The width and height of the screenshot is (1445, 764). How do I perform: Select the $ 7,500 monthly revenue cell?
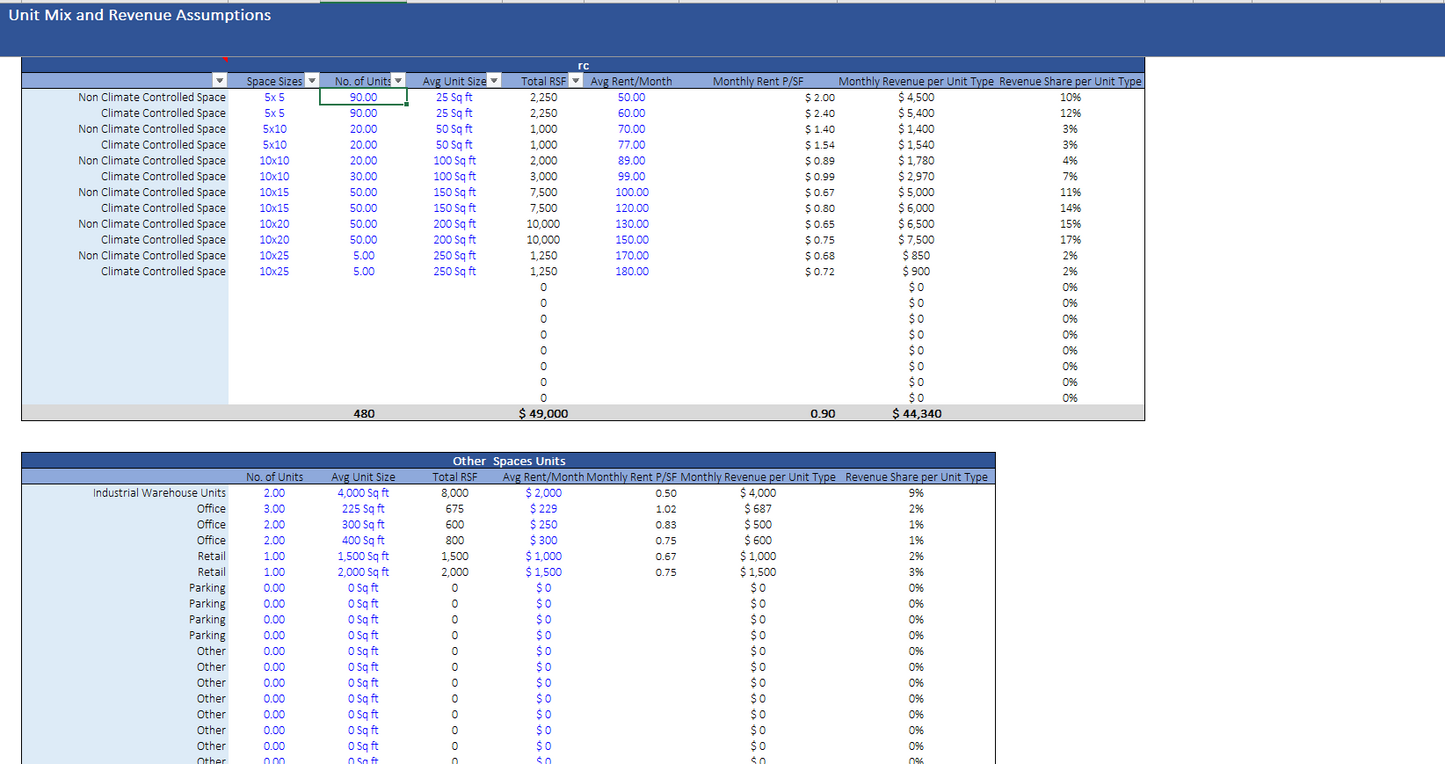coord(916,240)
